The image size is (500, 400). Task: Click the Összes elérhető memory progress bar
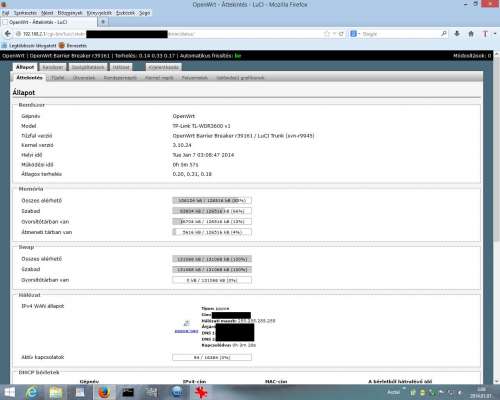[x=212, y=200]
